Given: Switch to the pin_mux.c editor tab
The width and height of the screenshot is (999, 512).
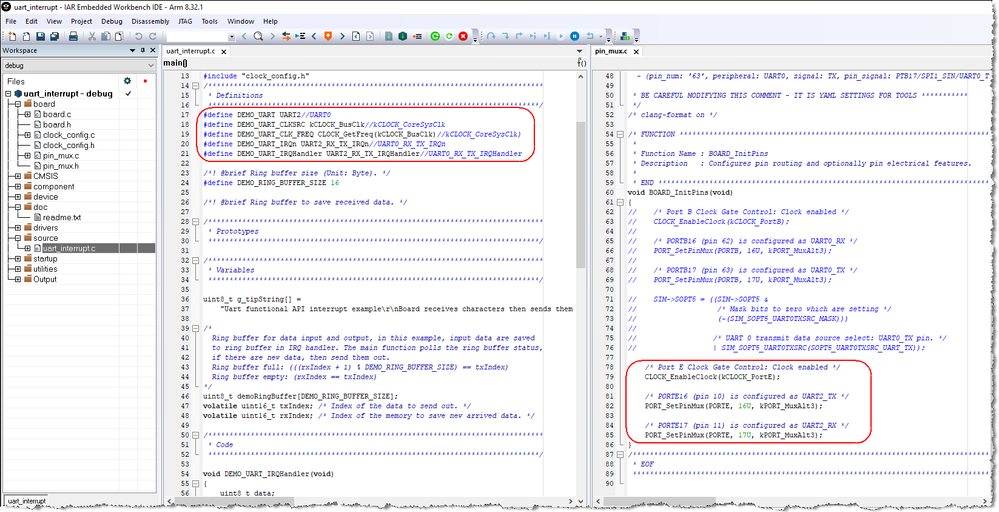Looking at the screenshot, I should [x=611, y=51].
